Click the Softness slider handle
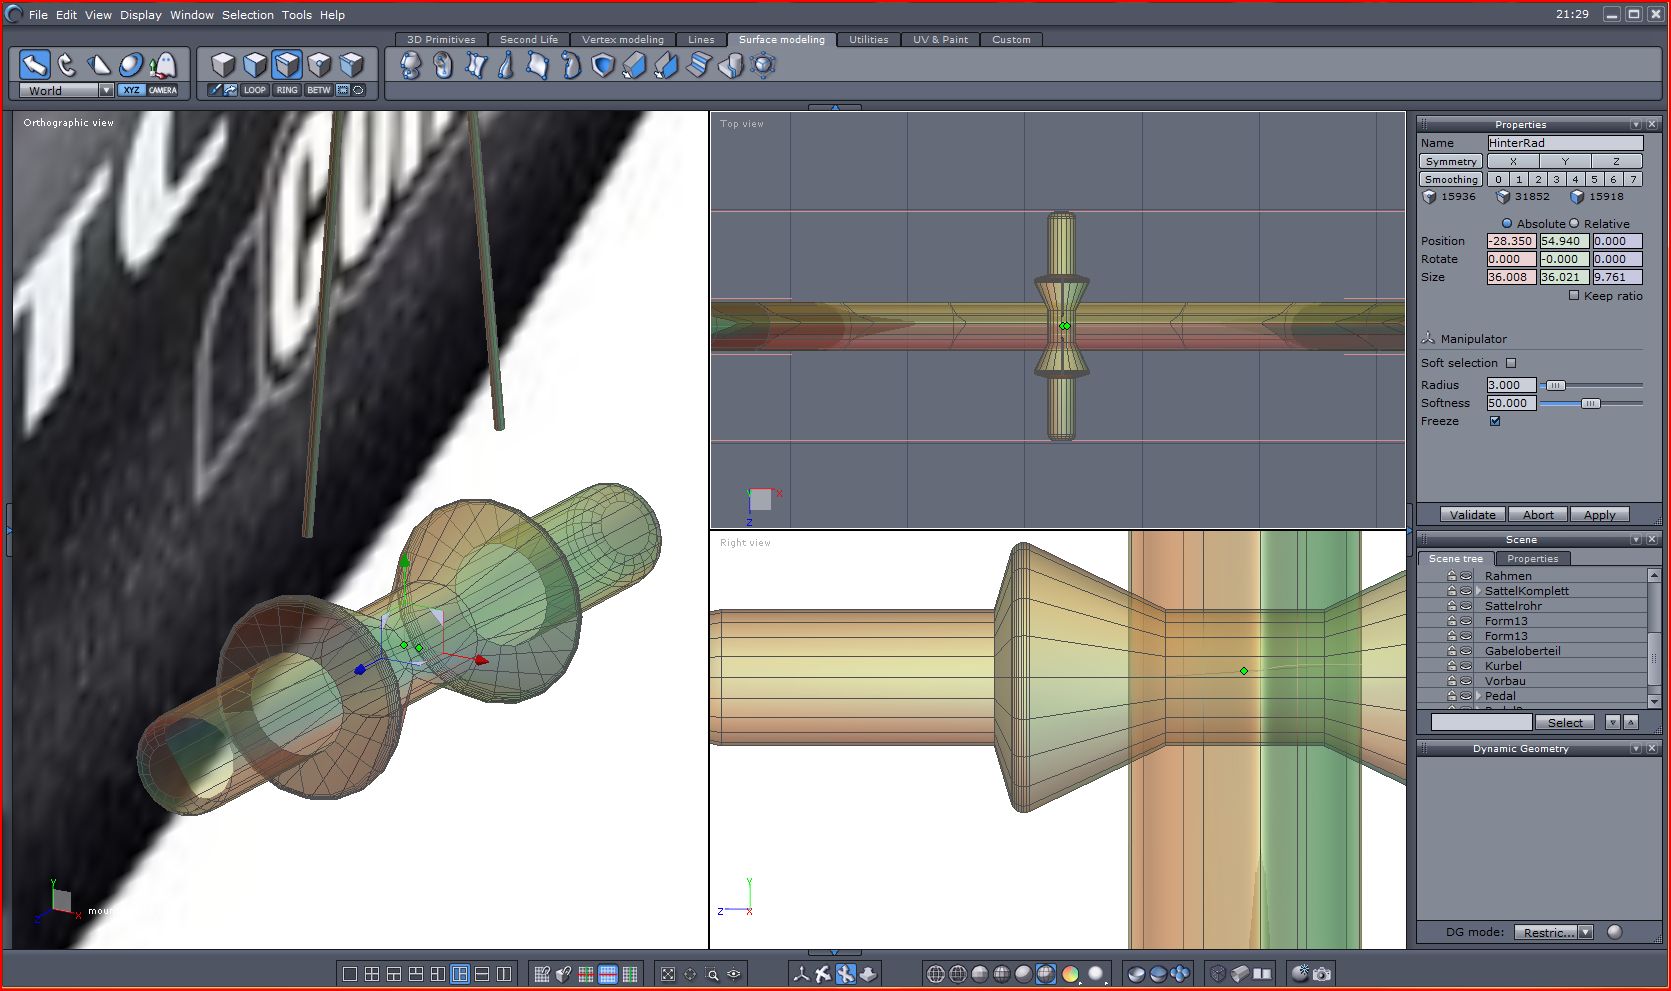1671x991 pixels. (1590, 403)
